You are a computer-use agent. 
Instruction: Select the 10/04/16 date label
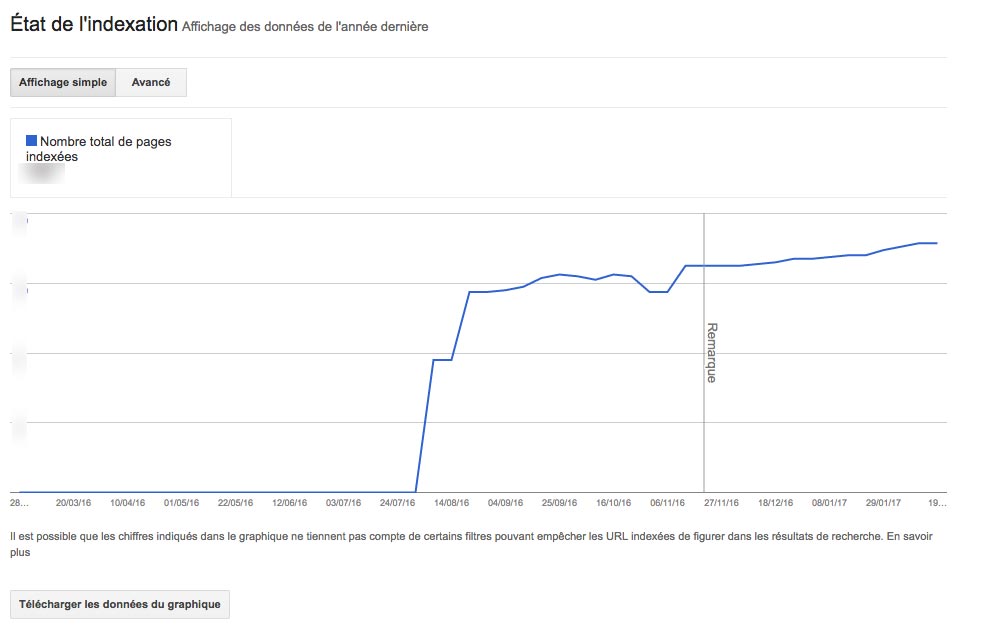click(x=128, y=503)
